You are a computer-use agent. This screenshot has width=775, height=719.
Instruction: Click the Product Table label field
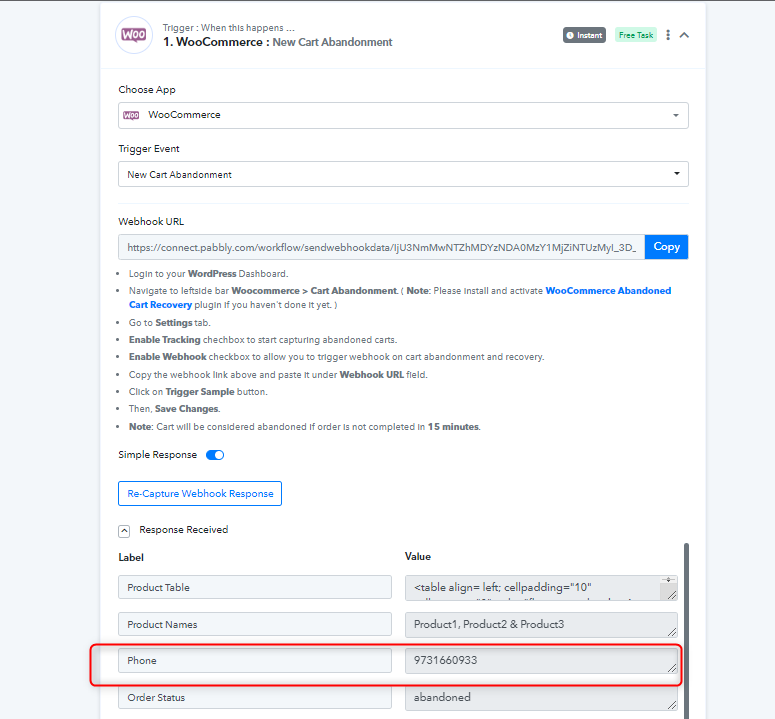coord(255,587)
